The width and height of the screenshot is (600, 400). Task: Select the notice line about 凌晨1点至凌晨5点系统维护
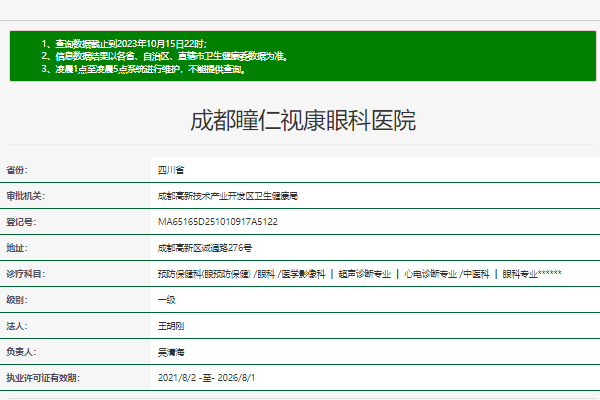coord(143,69)
